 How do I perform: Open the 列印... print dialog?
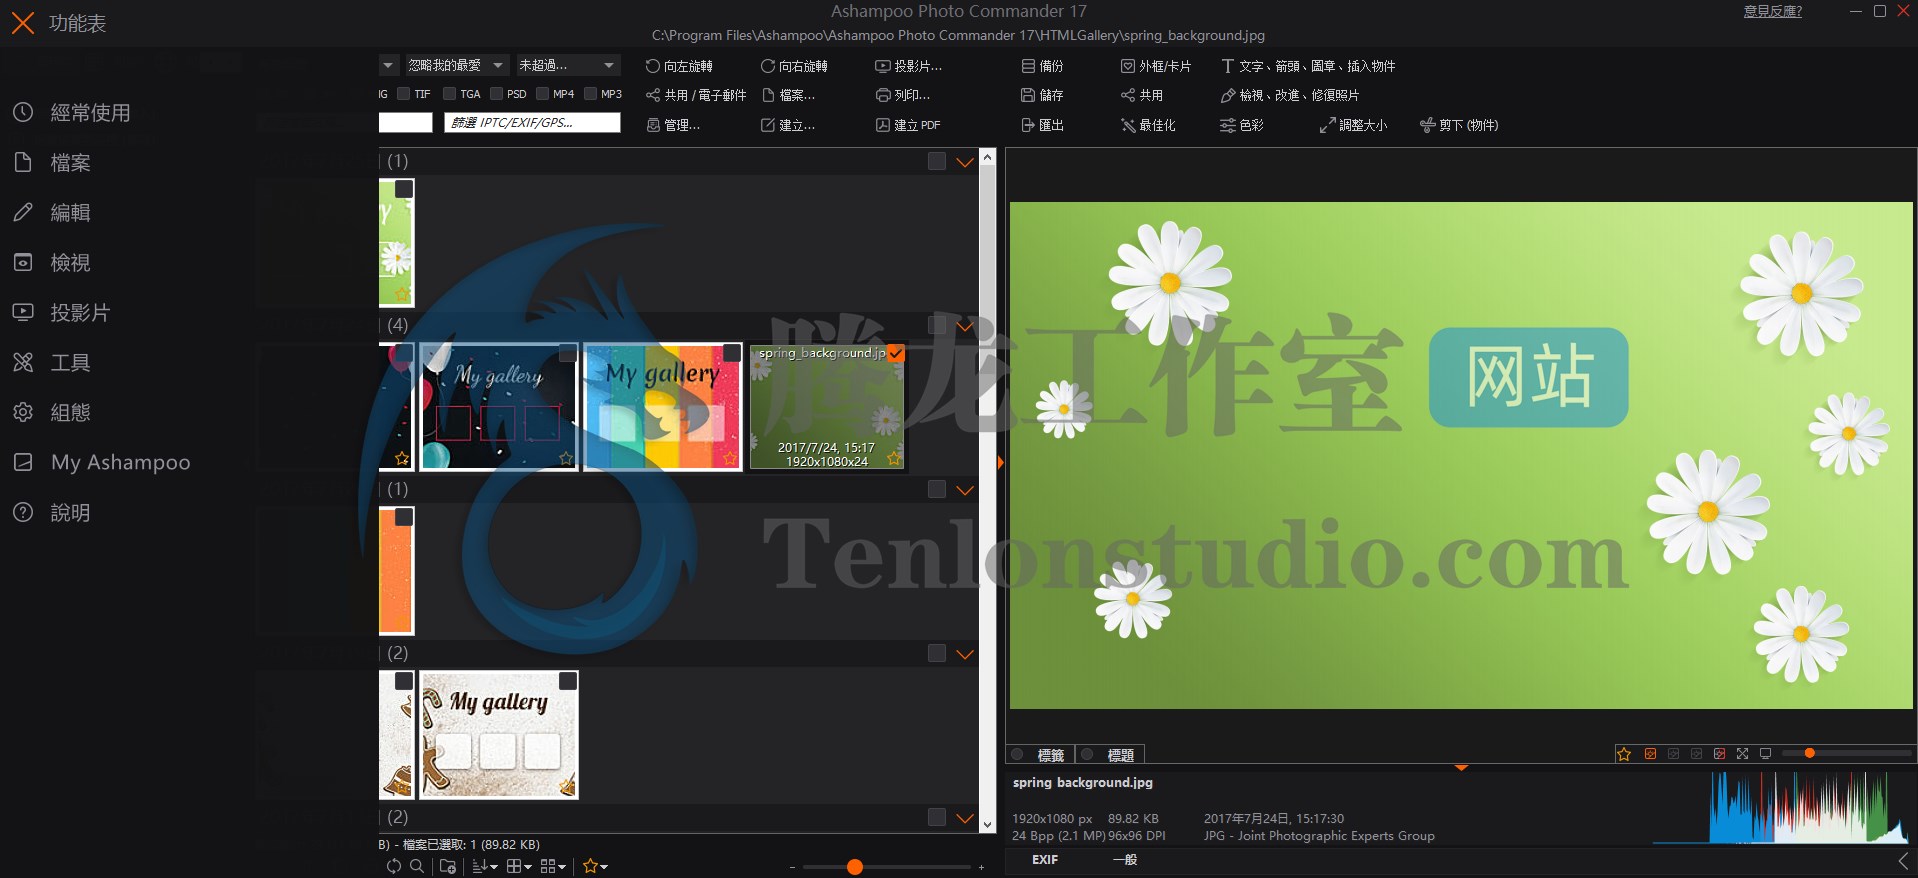click(903, 95)
